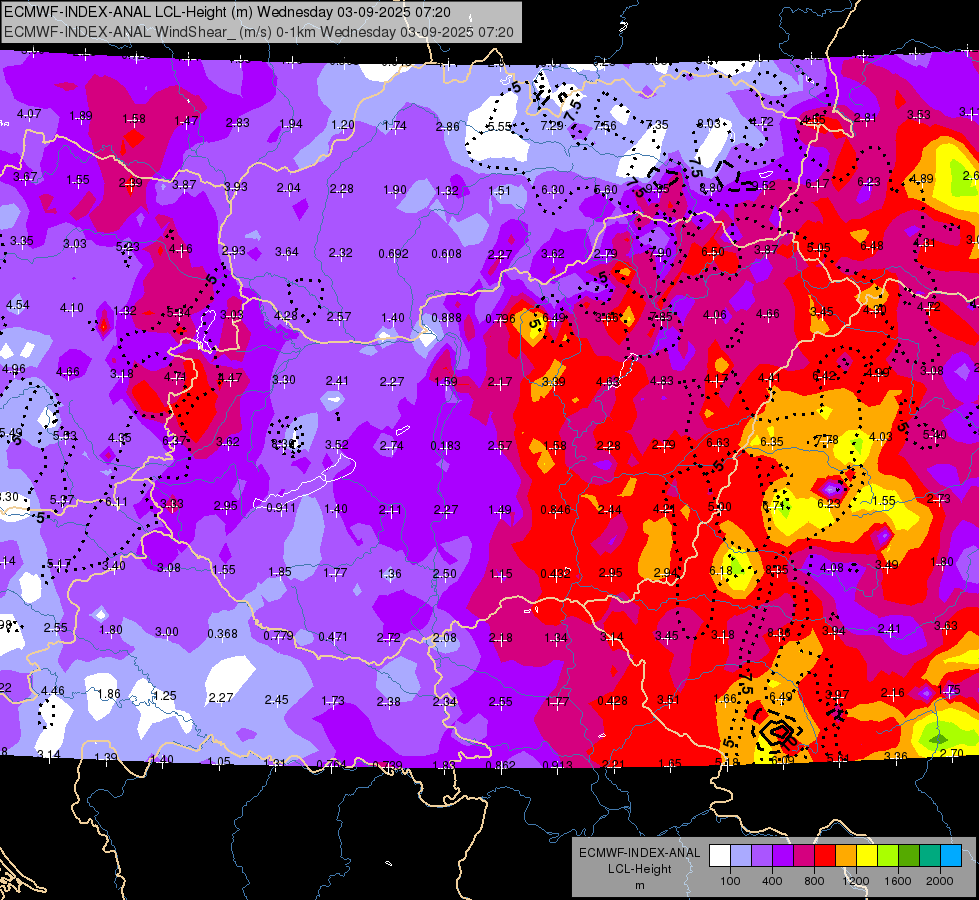The width and height of the screenshot is (979, 900).
Task: Click the wind shear value 0.428
Action: coord(612,701)
